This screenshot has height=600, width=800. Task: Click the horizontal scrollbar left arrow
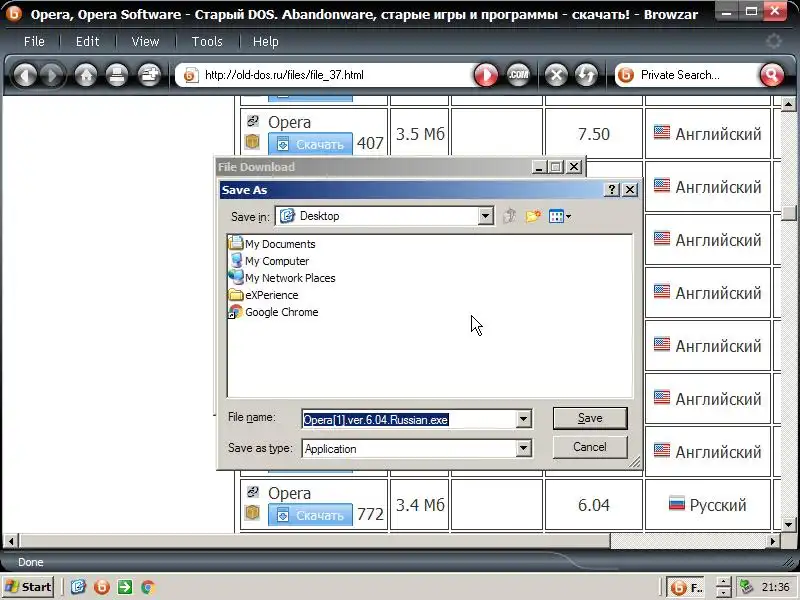click(x=11, y=540)
